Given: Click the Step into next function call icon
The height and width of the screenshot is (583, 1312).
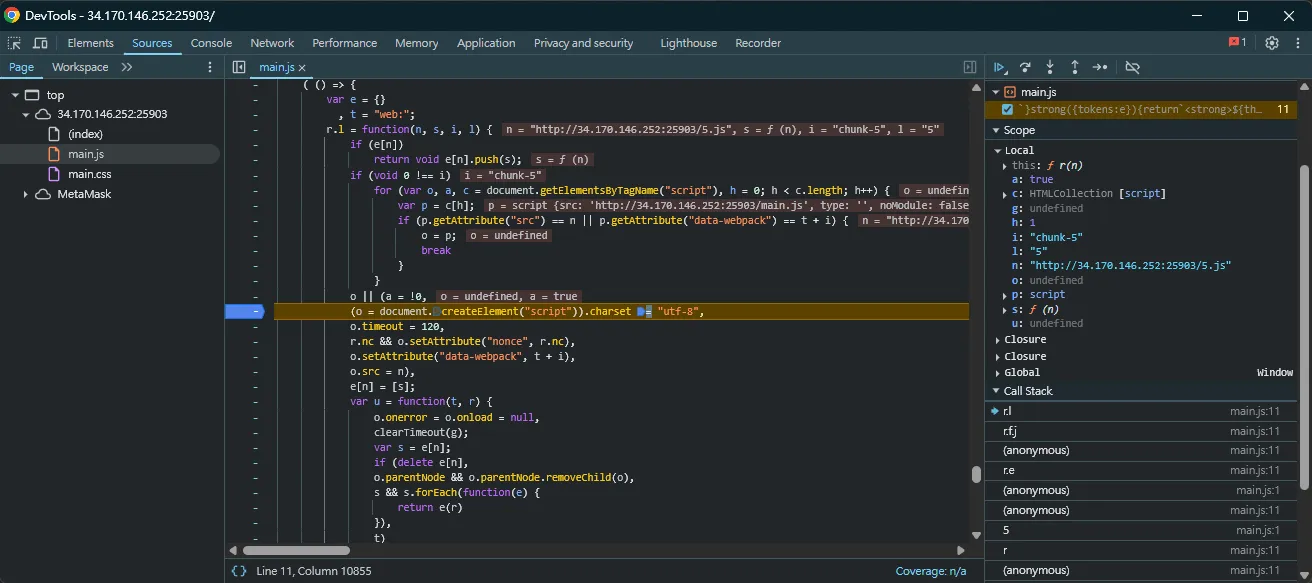Looking at the screenshot, I should coord(1049,67).
